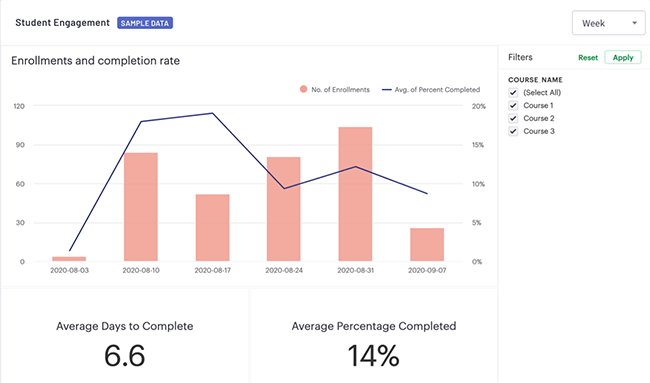Uncheck the Course 2 checkbox
Screen dimensions: 650x383
(x=513, y=118)
